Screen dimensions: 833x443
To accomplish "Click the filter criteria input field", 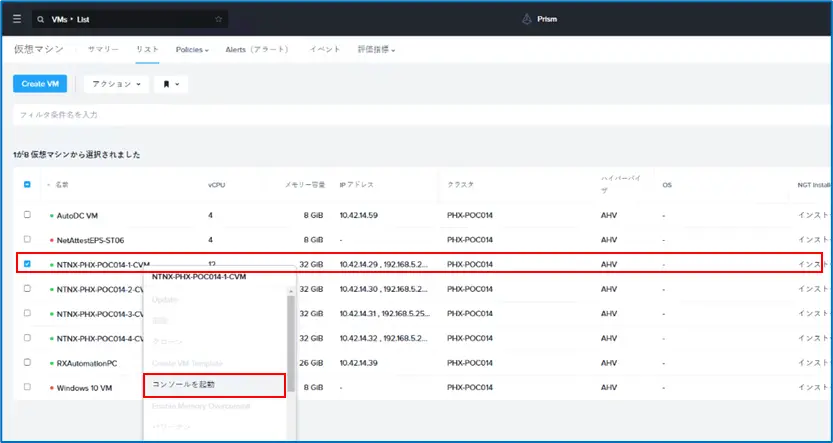I will (x=420, y=115).
